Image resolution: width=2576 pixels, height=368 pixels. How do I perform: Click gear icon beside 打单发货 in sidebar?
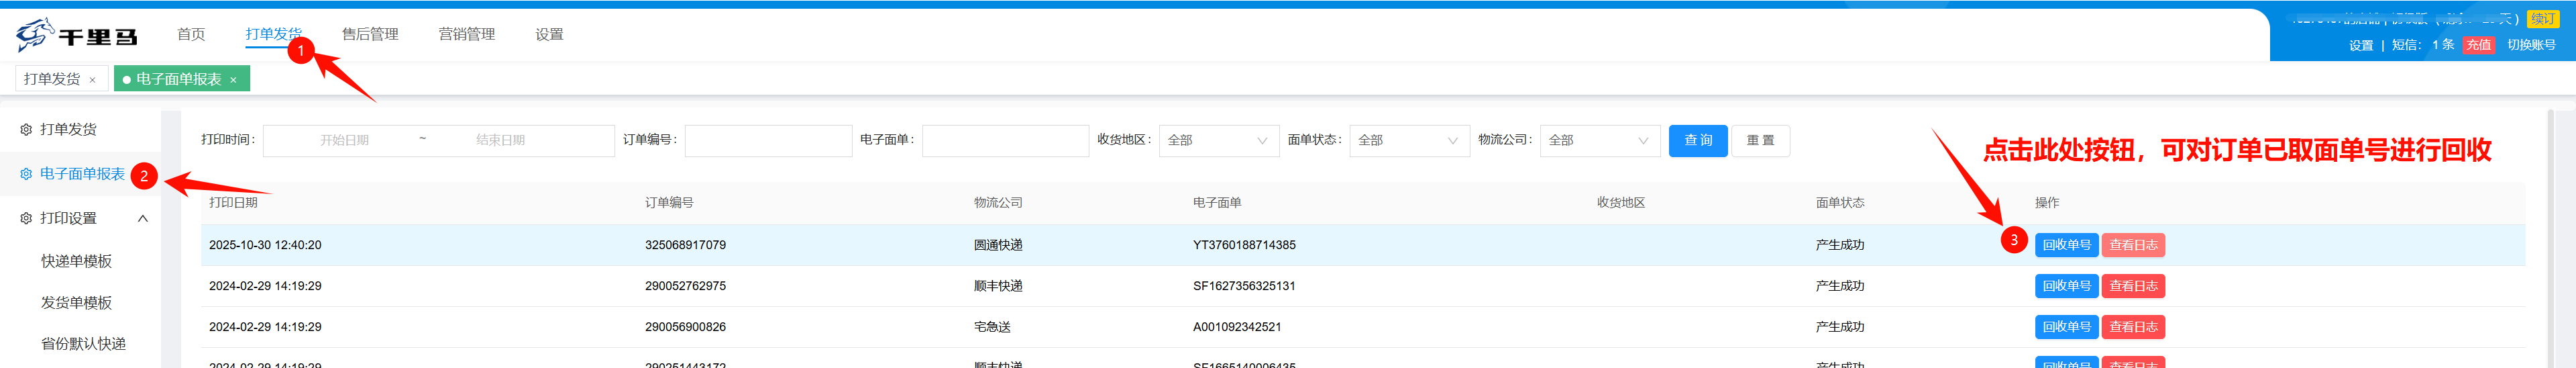tap(26, 130)
